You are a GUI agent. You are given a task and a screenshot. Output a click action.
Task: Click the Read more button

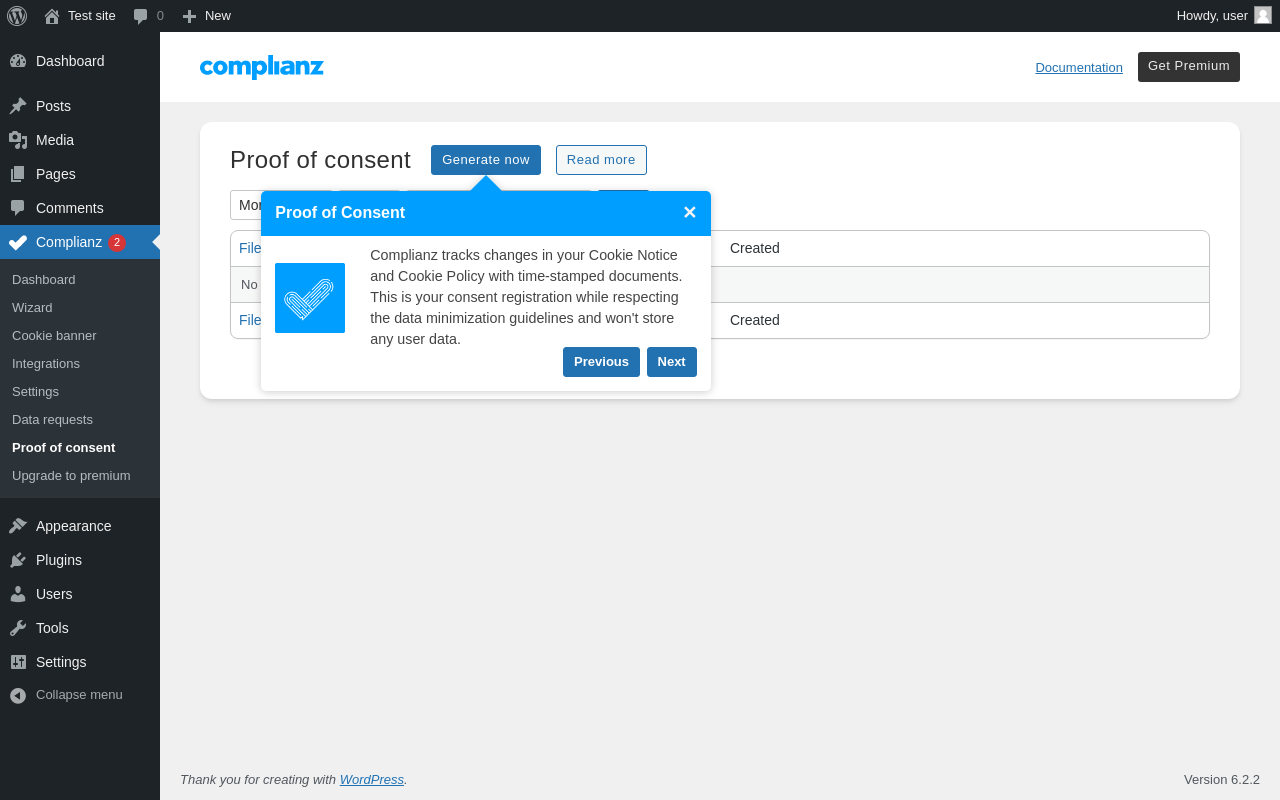tap(601, 160)
